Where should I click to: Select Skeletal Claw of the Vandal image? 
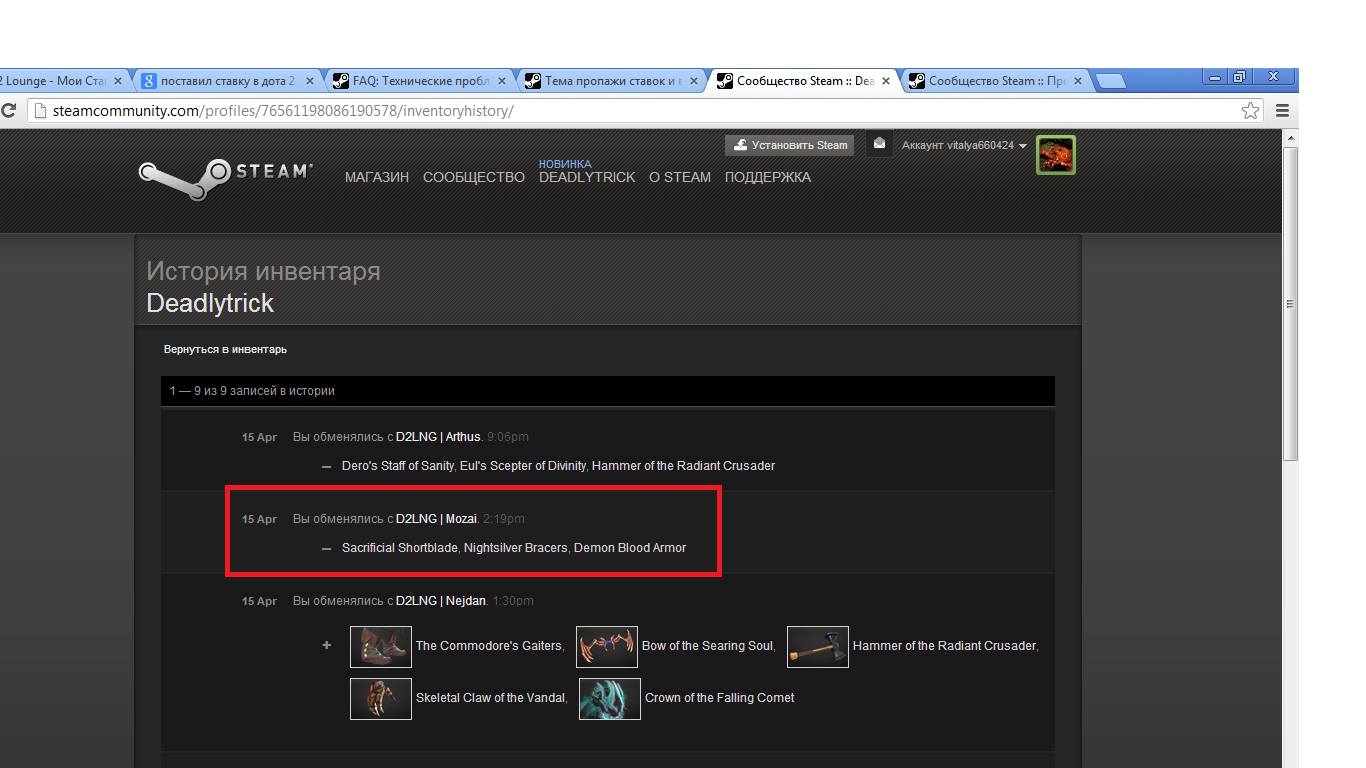[x=381, y=698]
